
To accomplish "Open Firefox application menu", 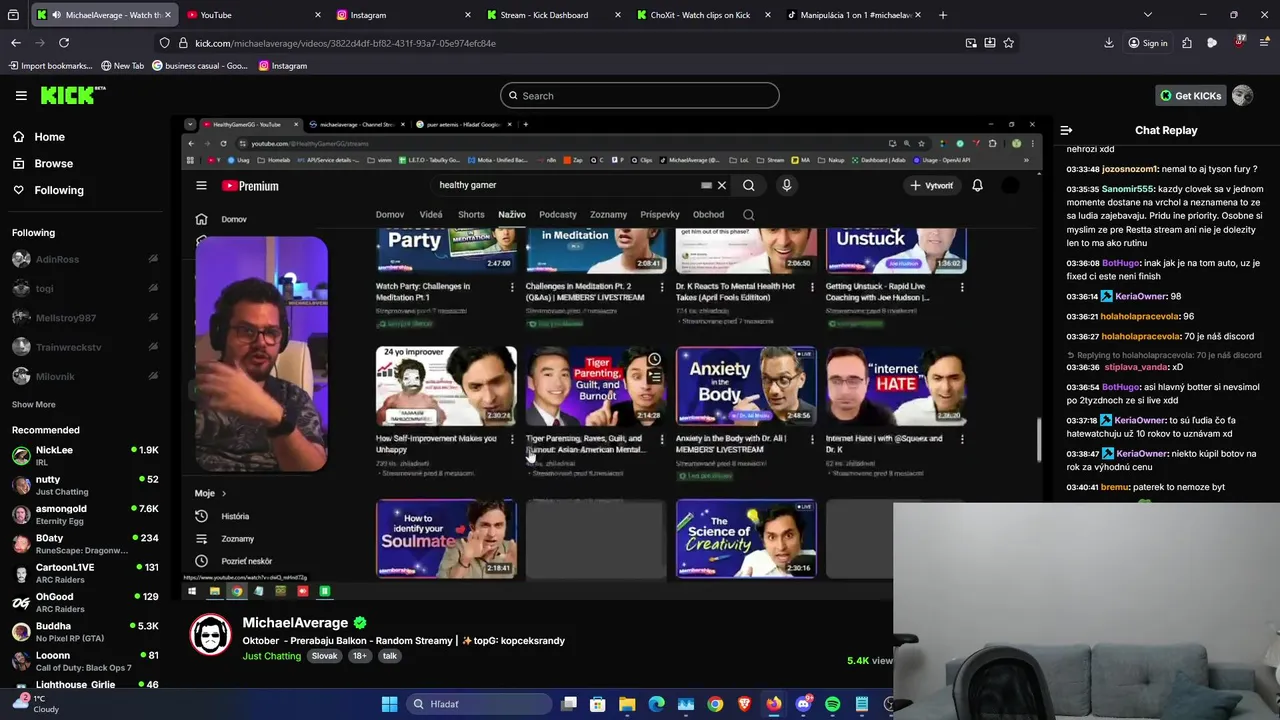I will pyautogui.click(x=1265, y=43).
